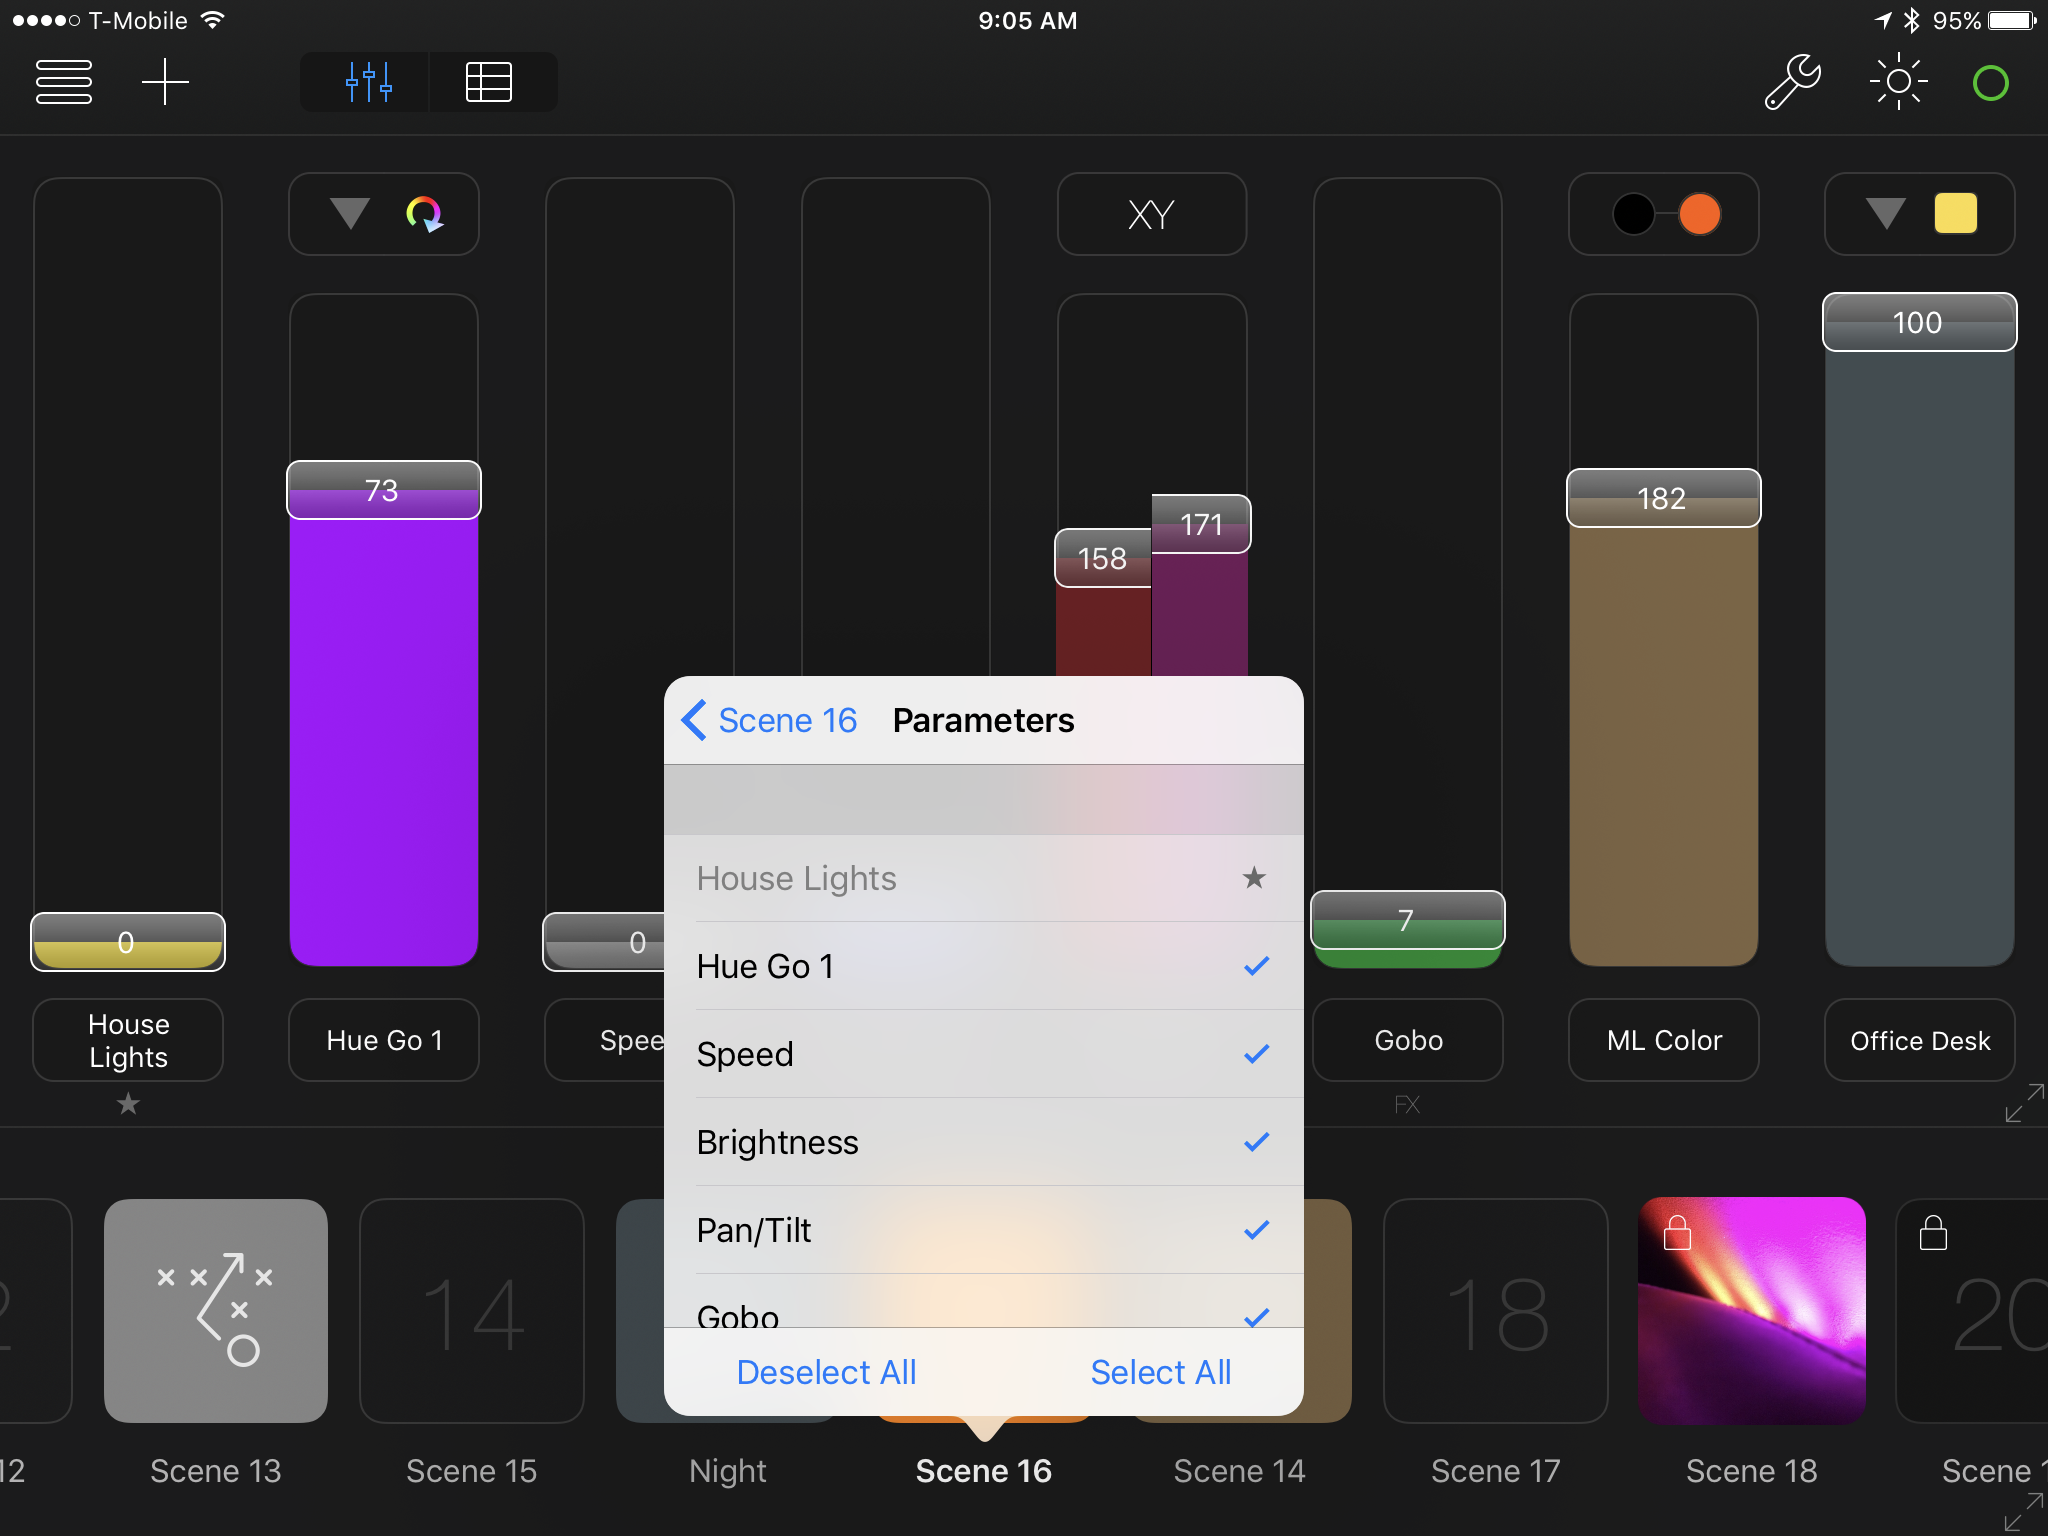Tap the pan fader handle showing 158
Screen dimensions: 2048x1536
[x=1103, y=558]
